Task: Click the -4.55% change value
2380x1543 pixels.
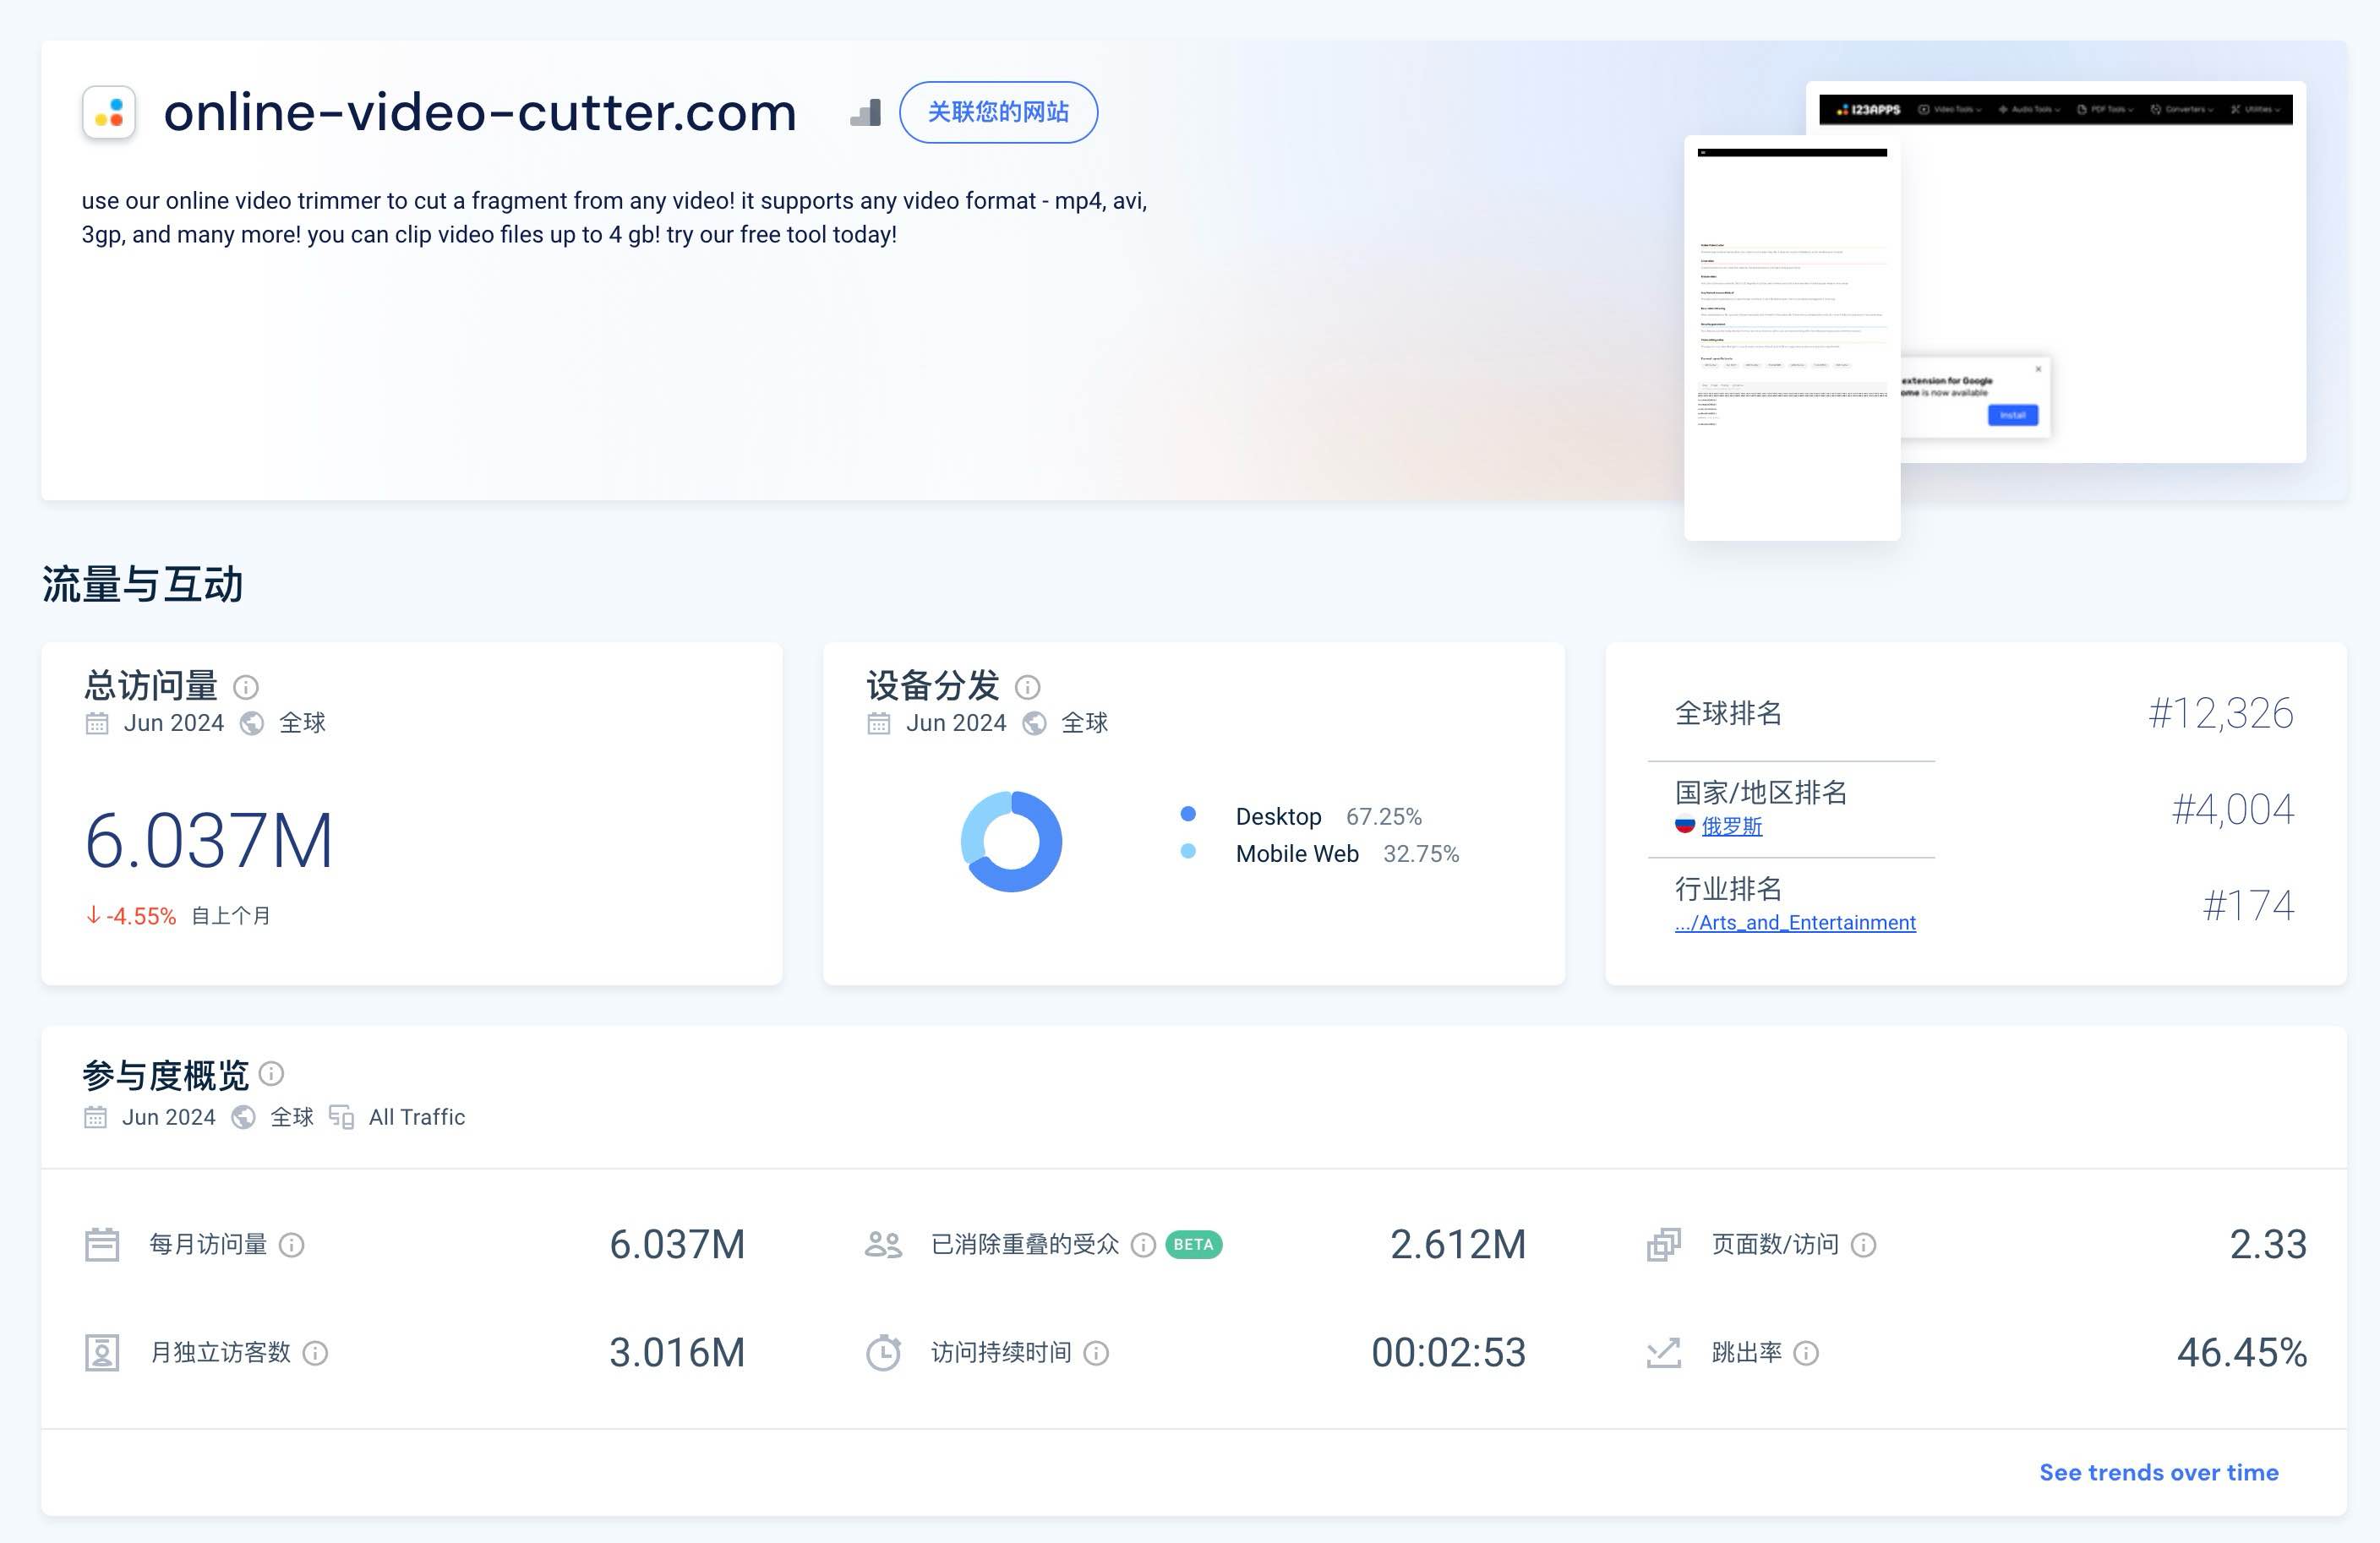Action: click(131, 916)
